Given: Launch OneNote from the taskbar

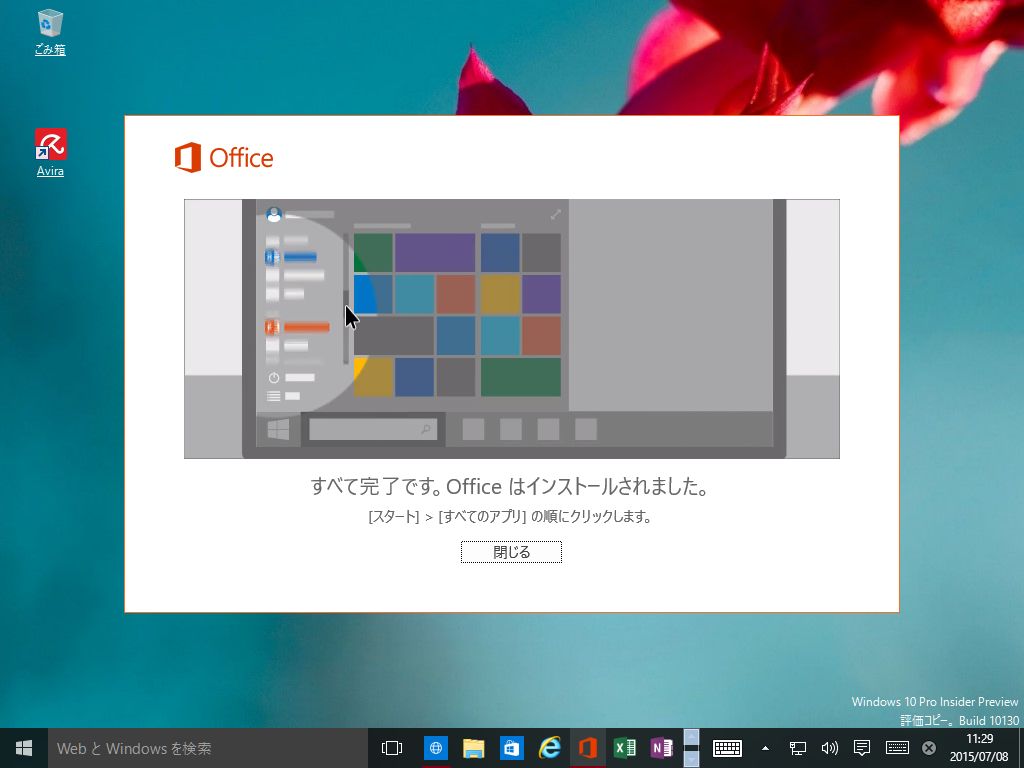Looking at the screenshot, I should coord(662,748).
